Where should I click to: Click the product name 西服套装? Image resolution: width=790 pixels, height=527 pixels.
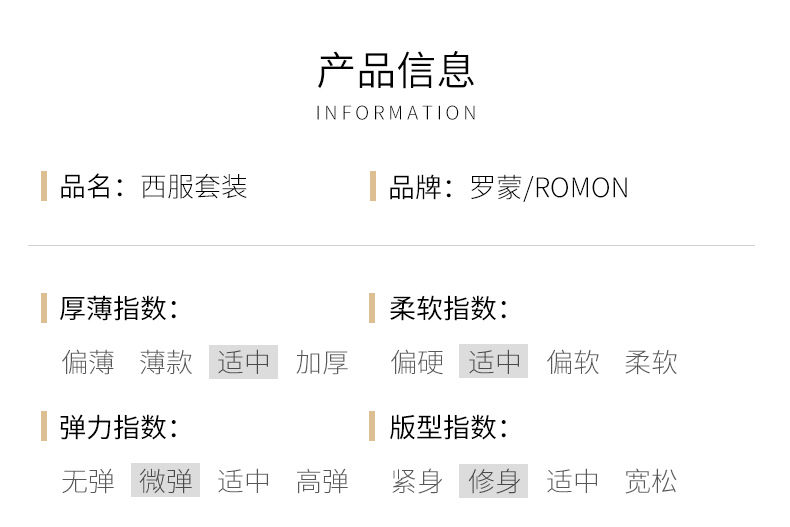coord(194,187)
